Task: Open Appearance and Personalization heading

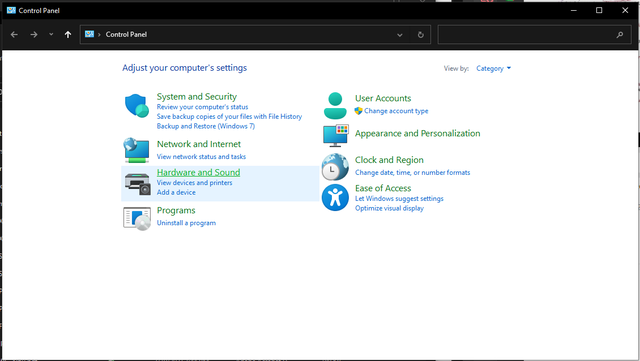Action: click(418, 134)
